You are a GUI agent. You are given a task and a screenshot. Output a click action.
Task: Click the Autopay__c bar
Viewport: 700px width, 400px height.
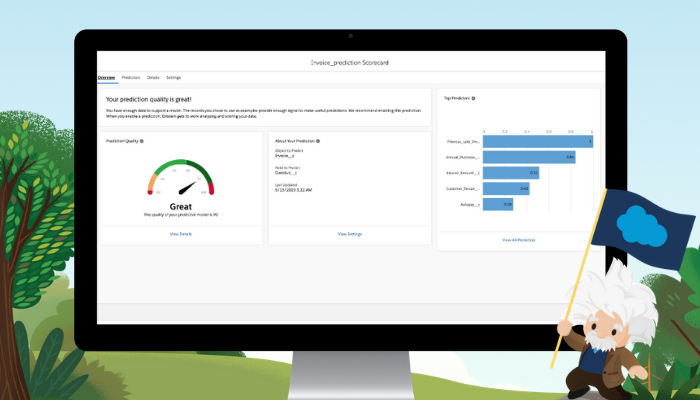pyautogui.click(x=498, y=204)
